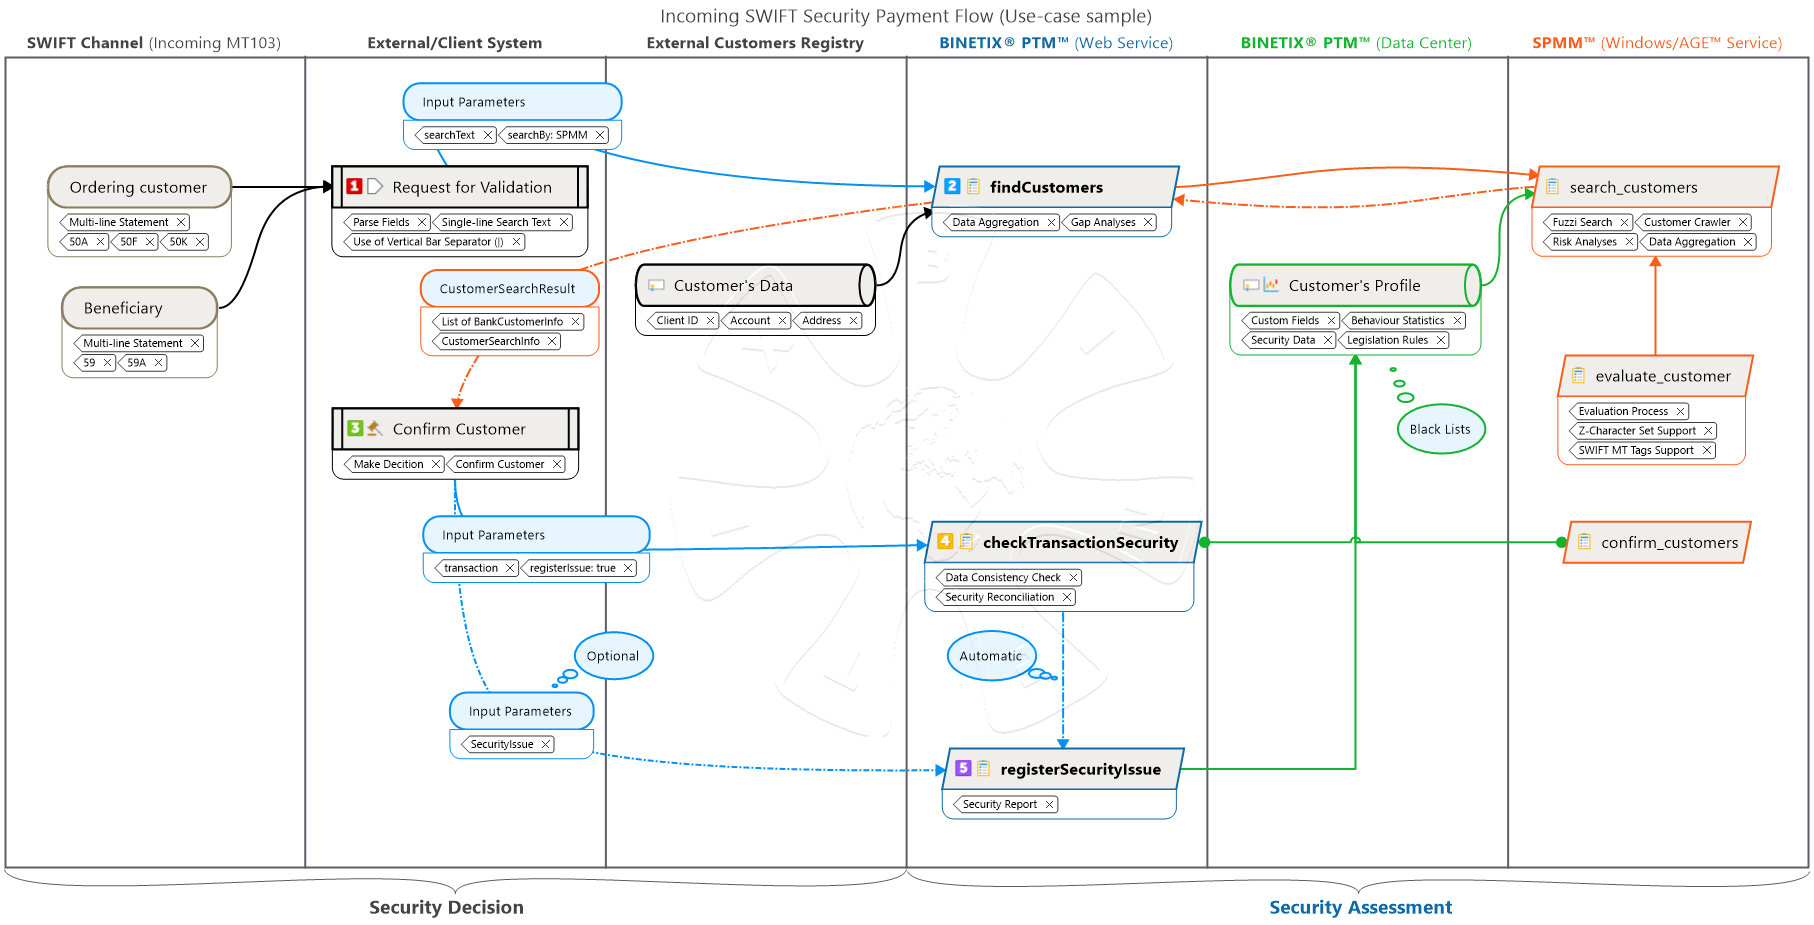The image size is (1814, 925).
Task: Click the Black Lists callout bubble
Action: (1440, 429)
